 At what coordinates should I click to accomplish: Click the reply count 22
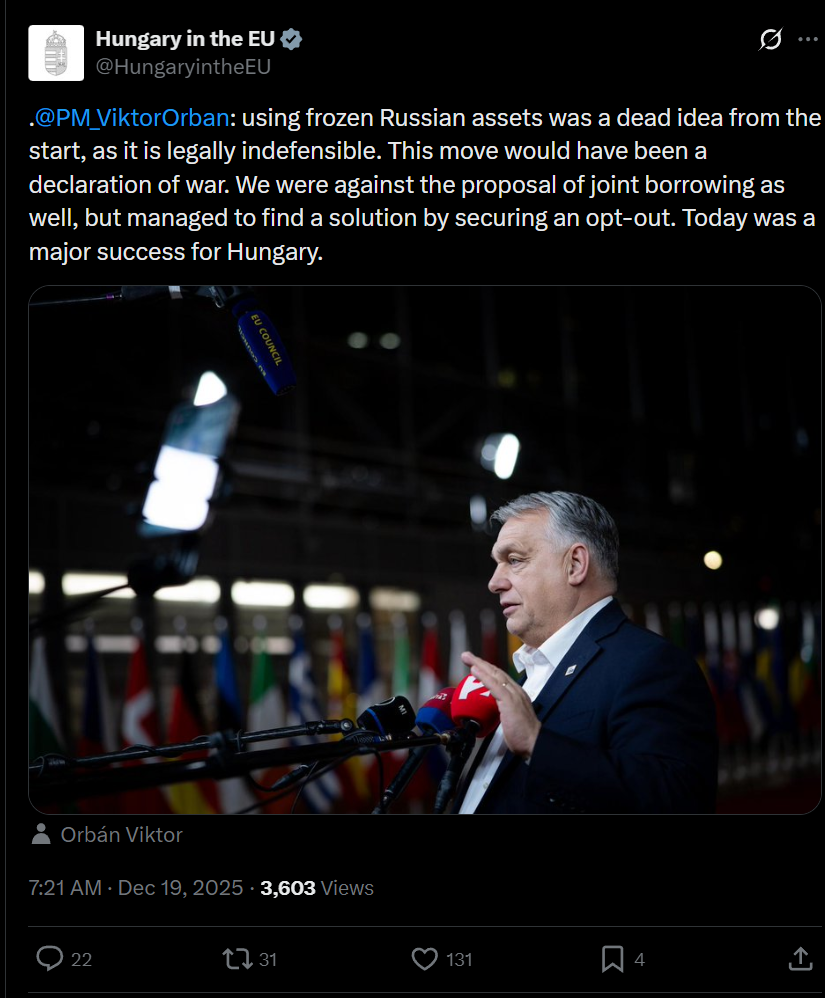pyautogui.click(x=82, y=960)
